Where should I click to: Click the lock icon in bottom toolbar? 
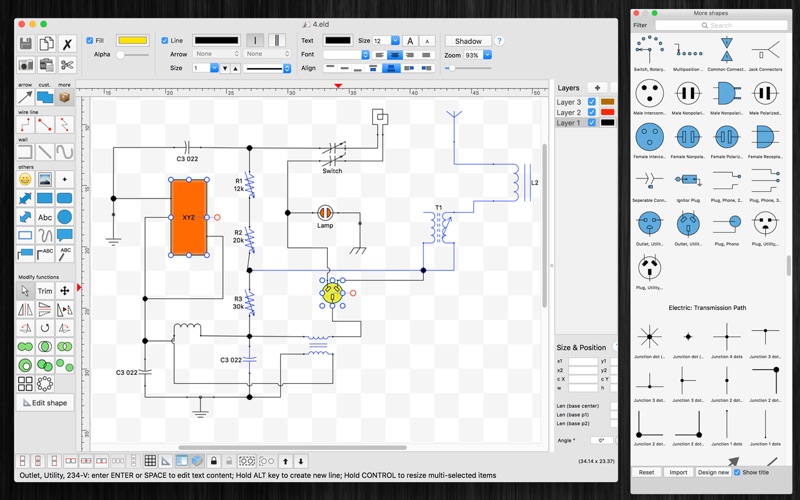click(x=213, y=461)
